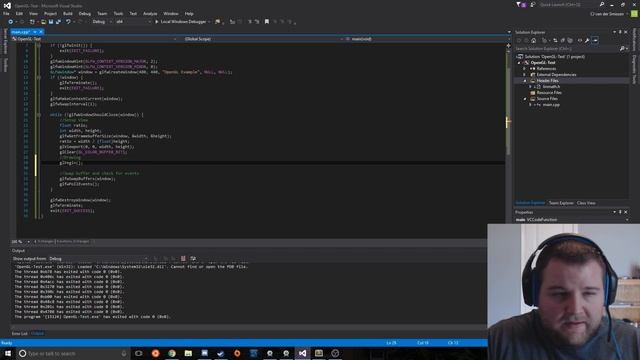
Task: Open the x64 platform dropdown
Action: tap(133, 22)
